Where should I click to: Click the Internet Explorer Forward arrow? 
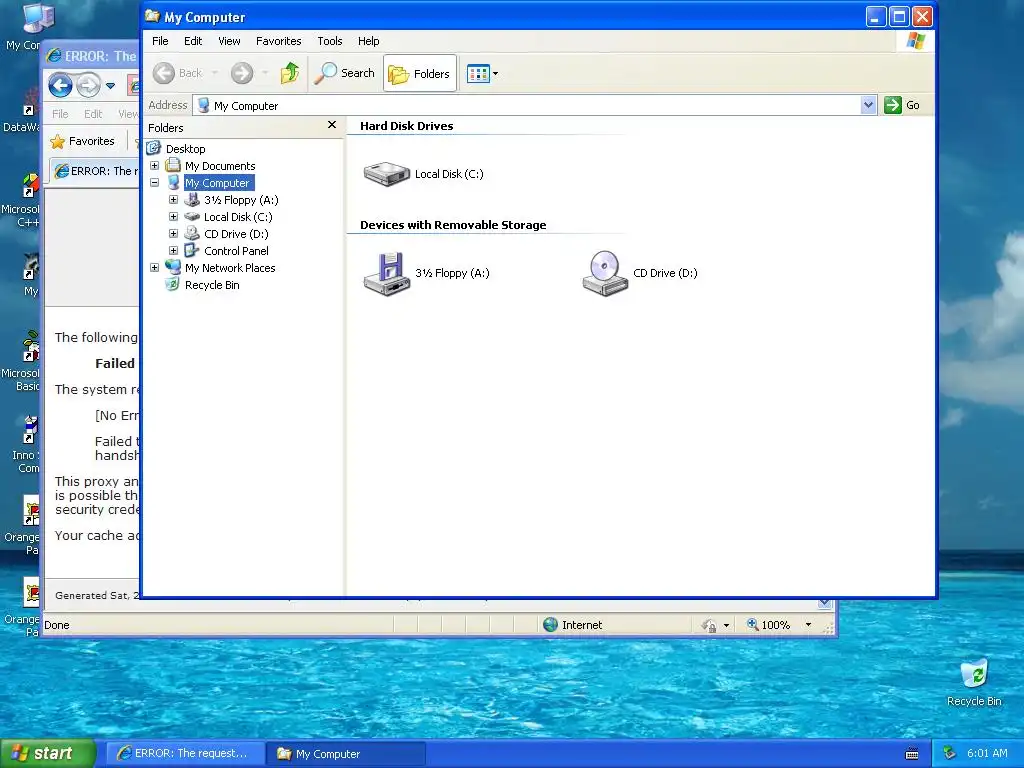point(88,85)
